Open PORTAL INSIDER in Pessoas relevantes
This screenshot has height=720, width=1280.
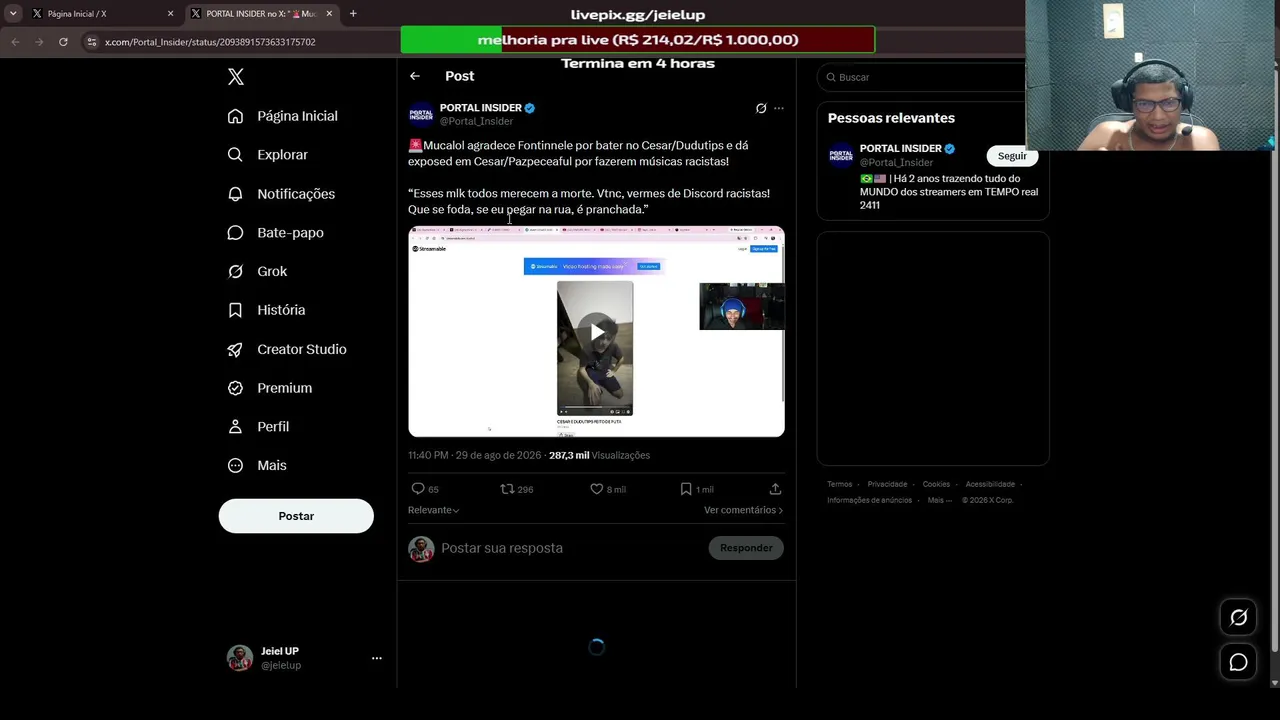coord(900,149)
